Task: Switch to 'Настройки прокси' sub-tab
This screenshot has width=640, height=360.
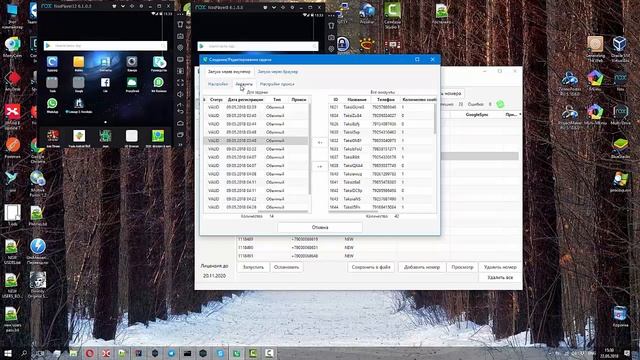Action: click(277, 84)
